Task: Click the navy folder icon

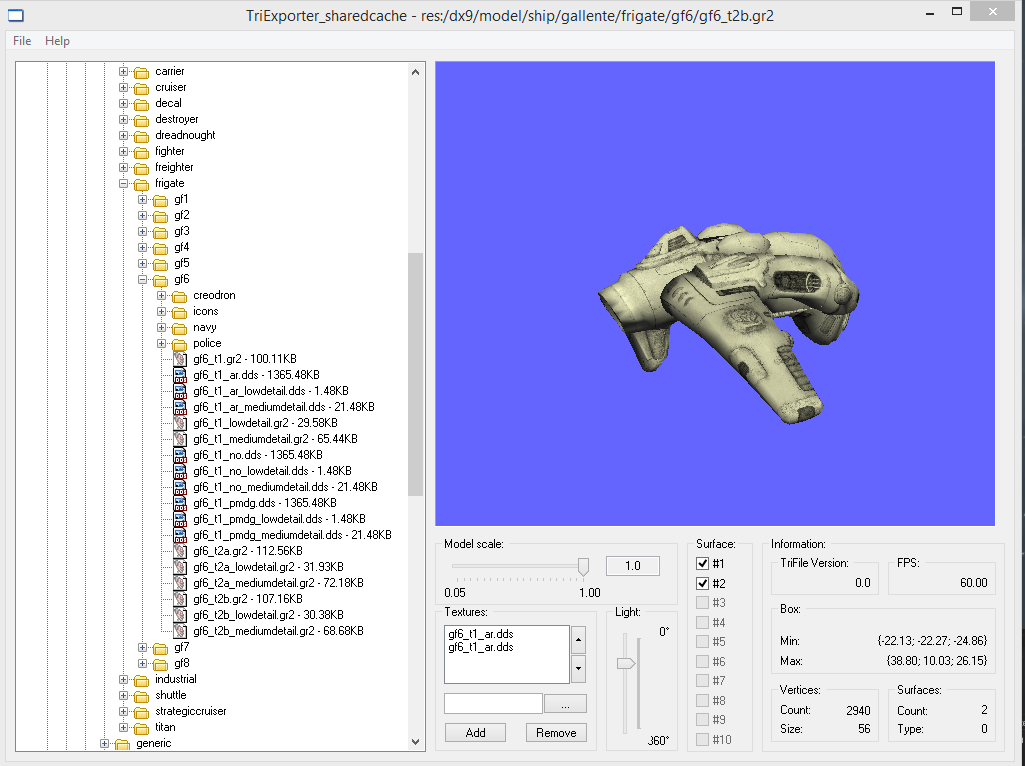Action: coord(180,328)
